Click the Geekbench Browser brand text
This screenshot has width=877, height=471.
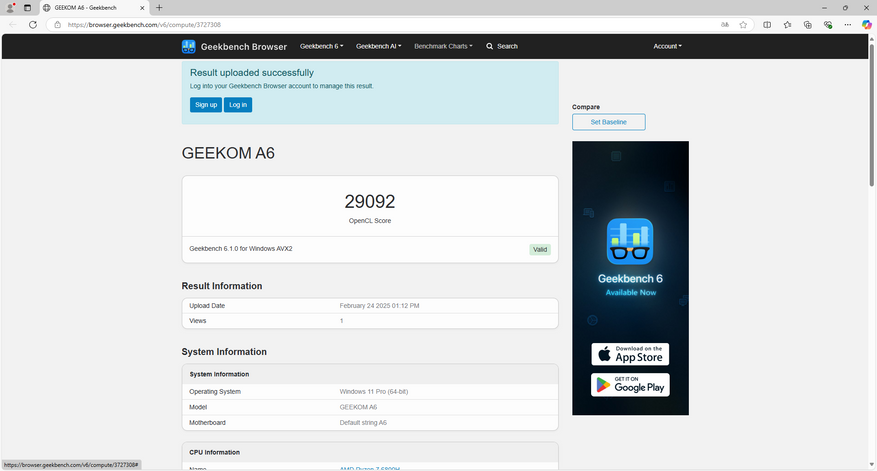(244, 47)
